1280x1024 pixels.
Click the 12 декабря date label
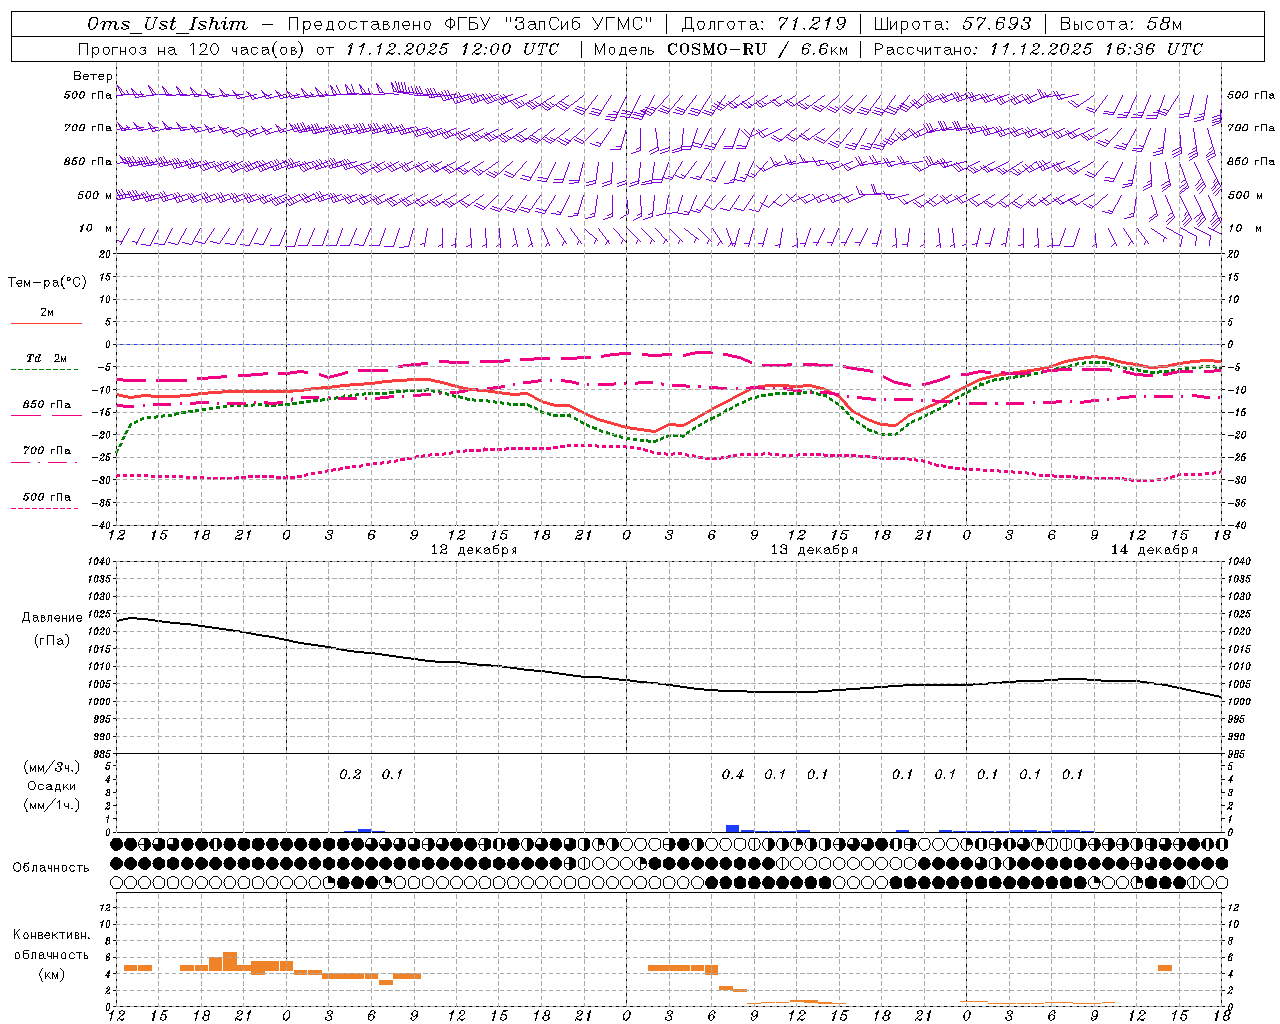(x=474, y=550)
